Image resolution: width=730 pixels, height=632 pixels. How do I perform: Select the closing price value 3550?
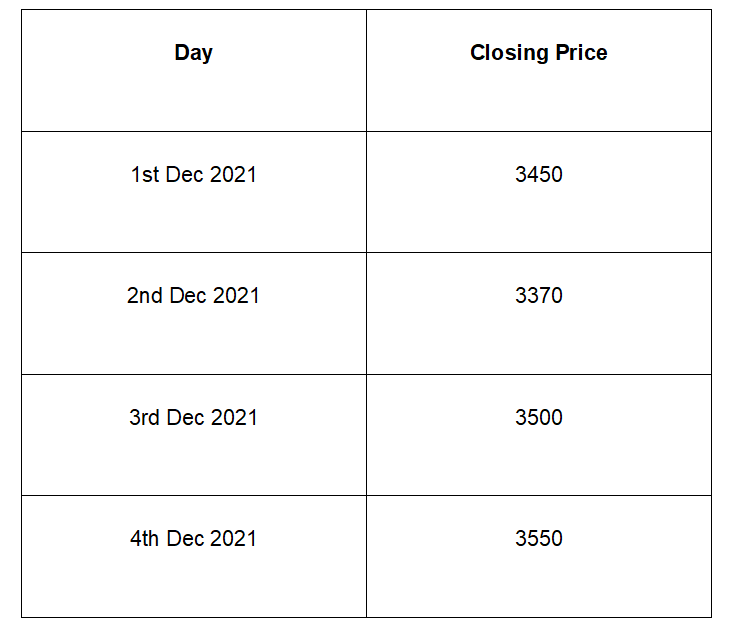[538, 538]
